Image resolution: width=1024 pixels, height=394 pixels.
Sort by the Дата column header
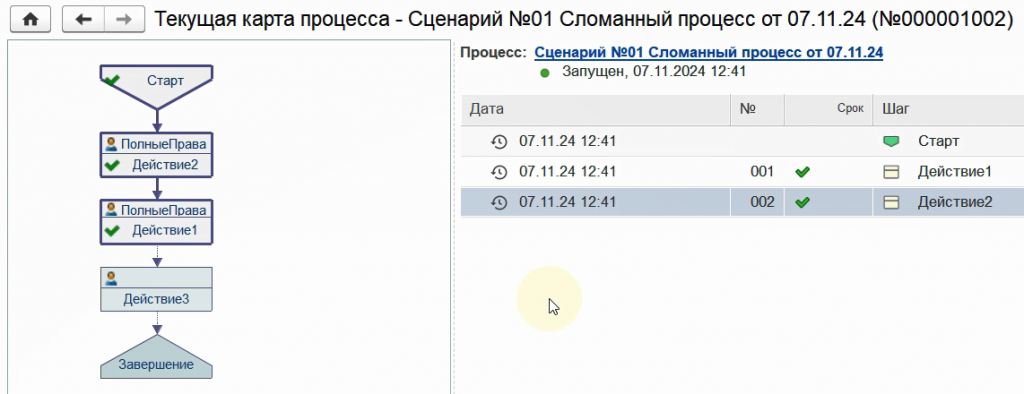pyautogui.click(x=595, y=109)
